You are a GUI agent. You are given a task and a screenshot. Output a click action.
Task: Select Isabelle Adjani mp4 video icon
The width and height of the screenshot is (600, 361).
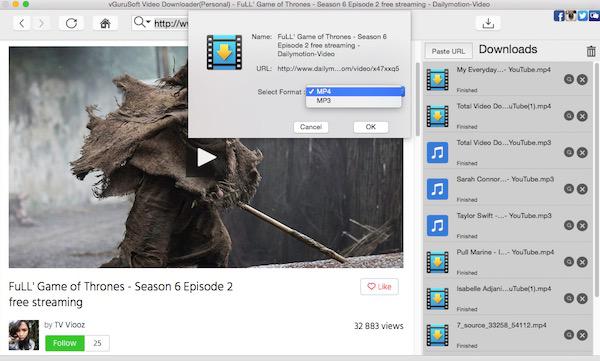click(x=437, y=299)
